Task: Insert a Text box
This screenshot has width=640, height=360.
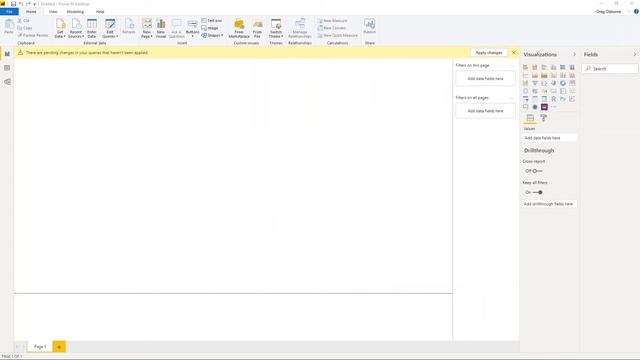Action: coord(212,20)
